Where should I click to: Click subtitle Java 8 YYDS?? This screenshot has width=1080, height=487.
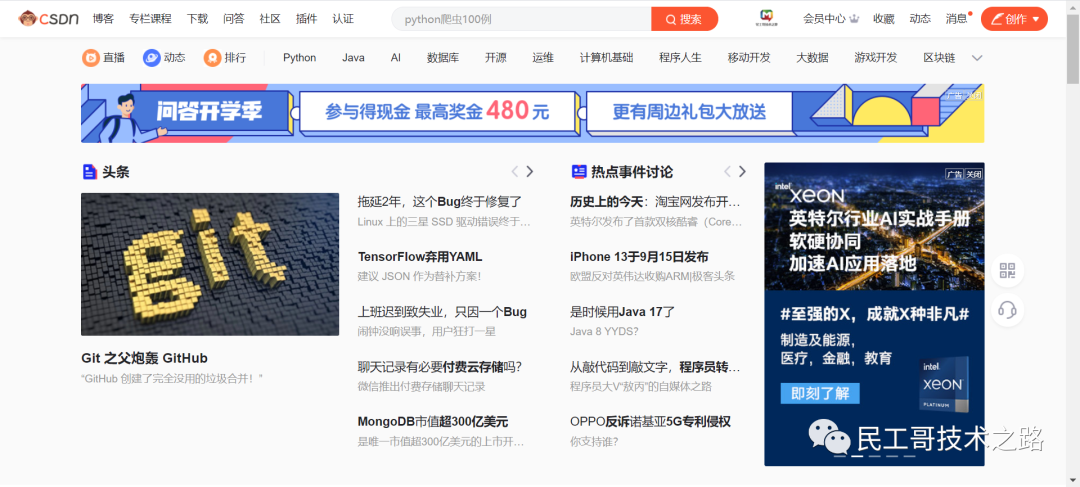[604, 331]
